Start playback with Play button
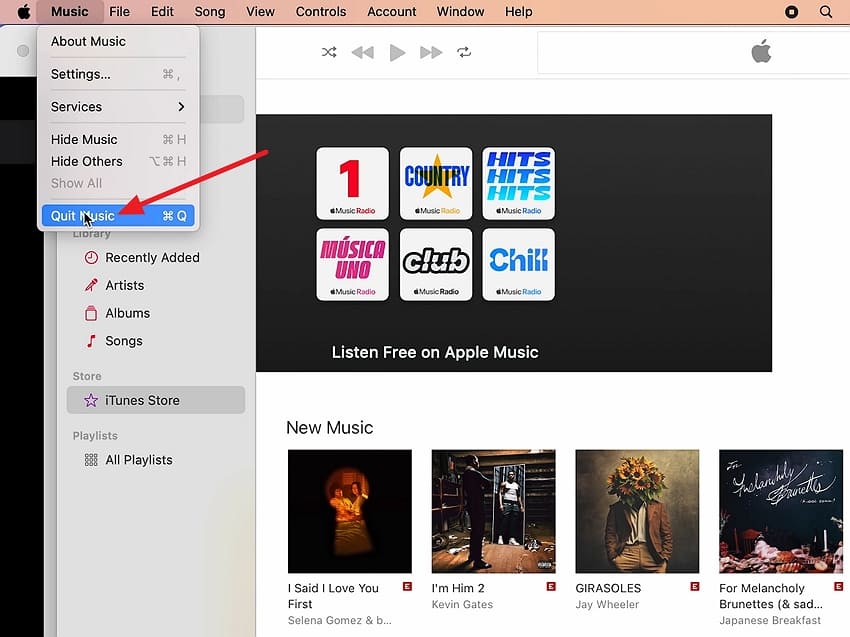Viewport: 850px width, 637px height. (397, 53)
